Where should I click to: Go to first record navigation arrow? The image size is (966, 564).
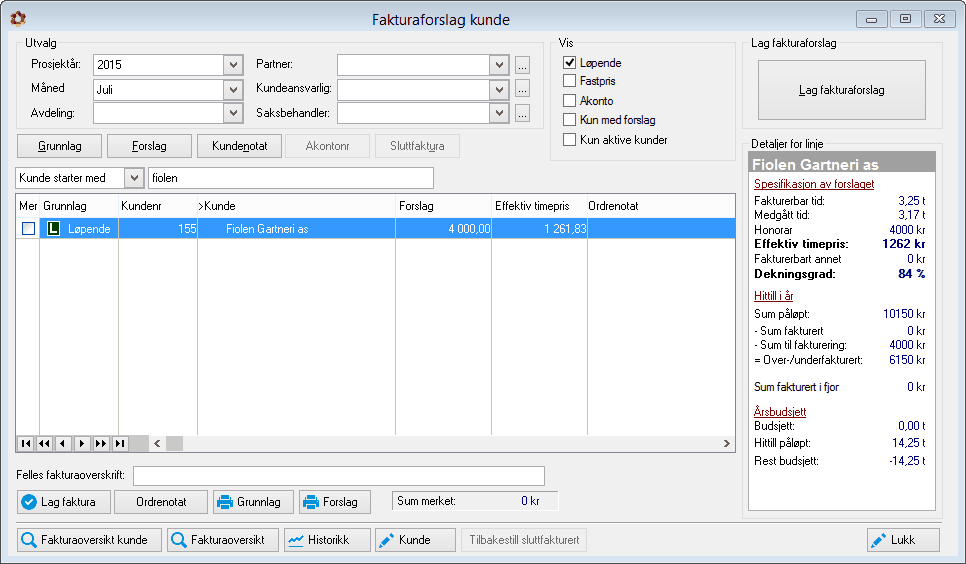[x=26, y=443]
